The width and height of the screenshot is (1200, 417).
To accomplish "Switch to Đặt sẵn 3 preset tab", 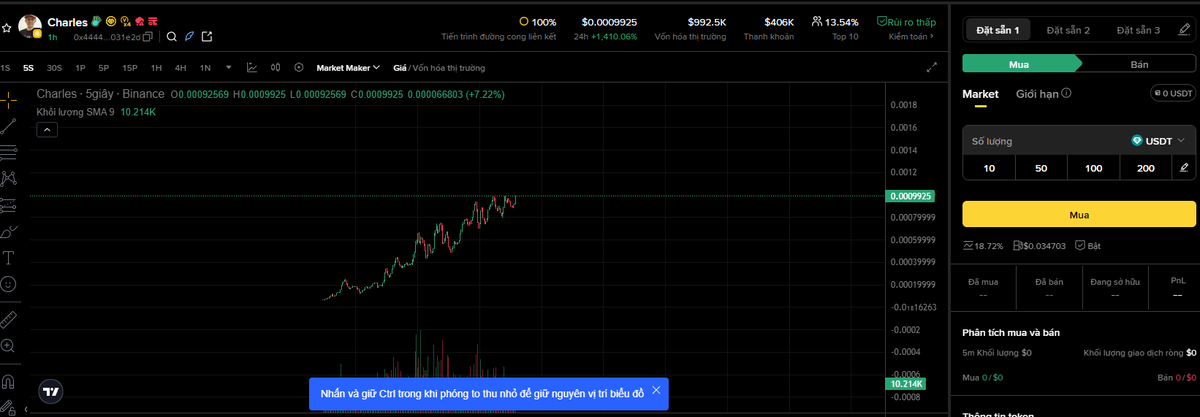I will (1138, 30).
